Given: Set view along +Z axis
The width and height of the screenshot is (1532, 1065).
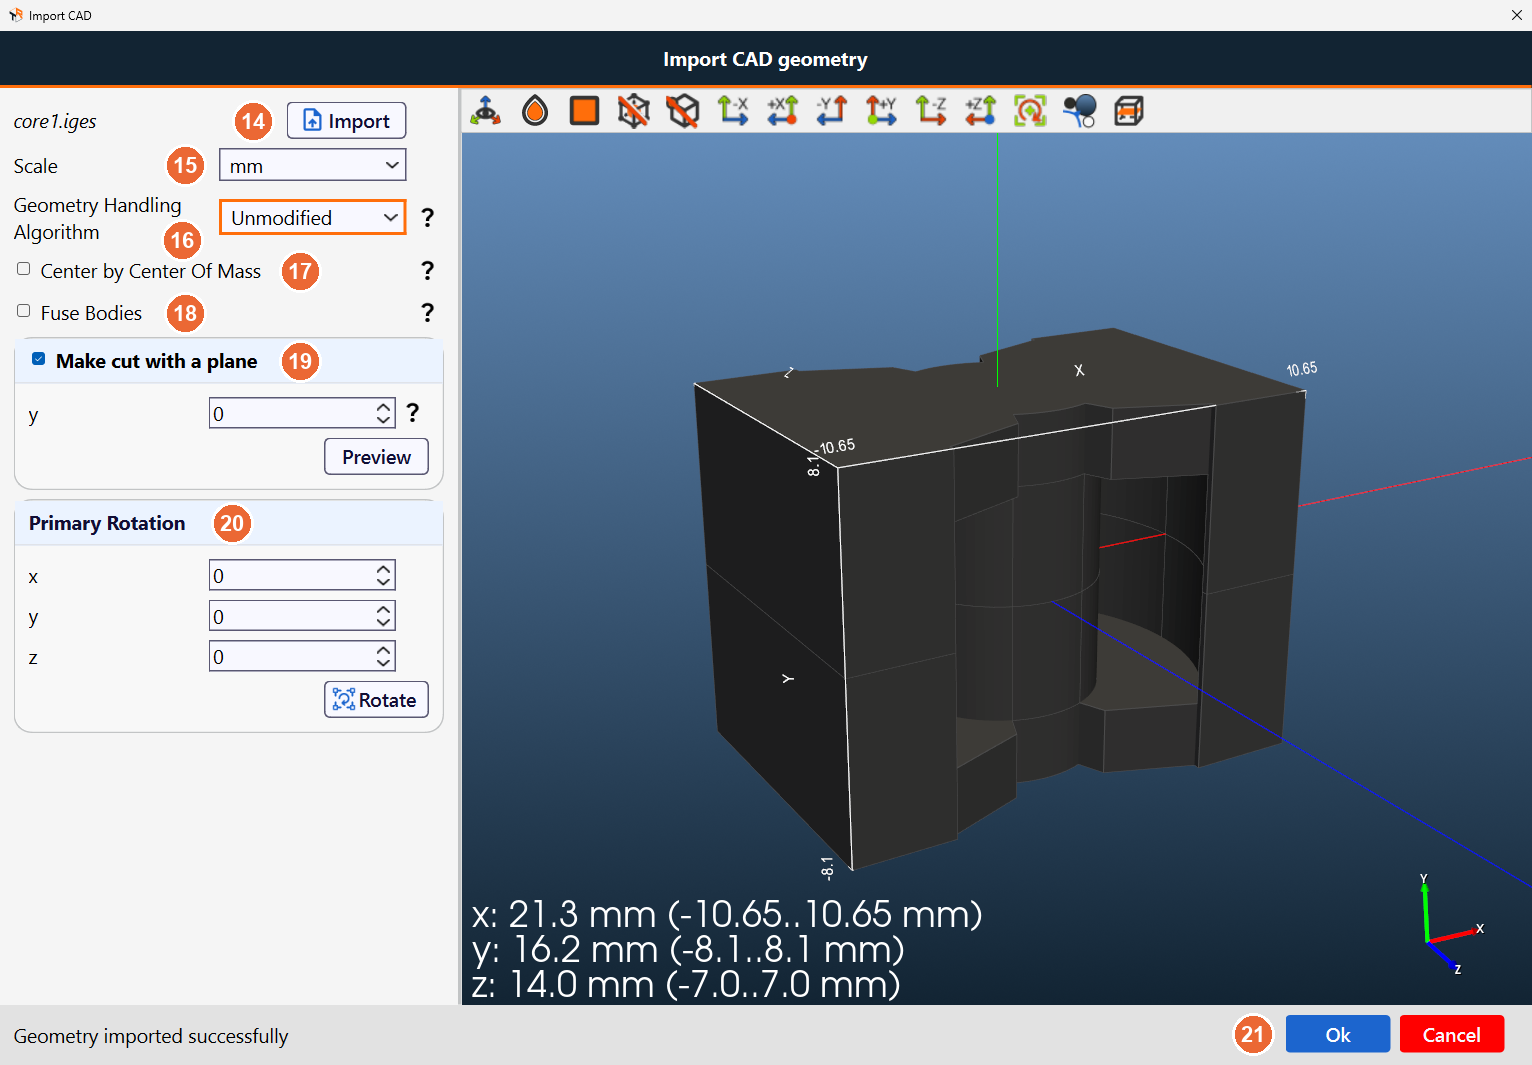Looking at the screenshot, I should 980,111.
